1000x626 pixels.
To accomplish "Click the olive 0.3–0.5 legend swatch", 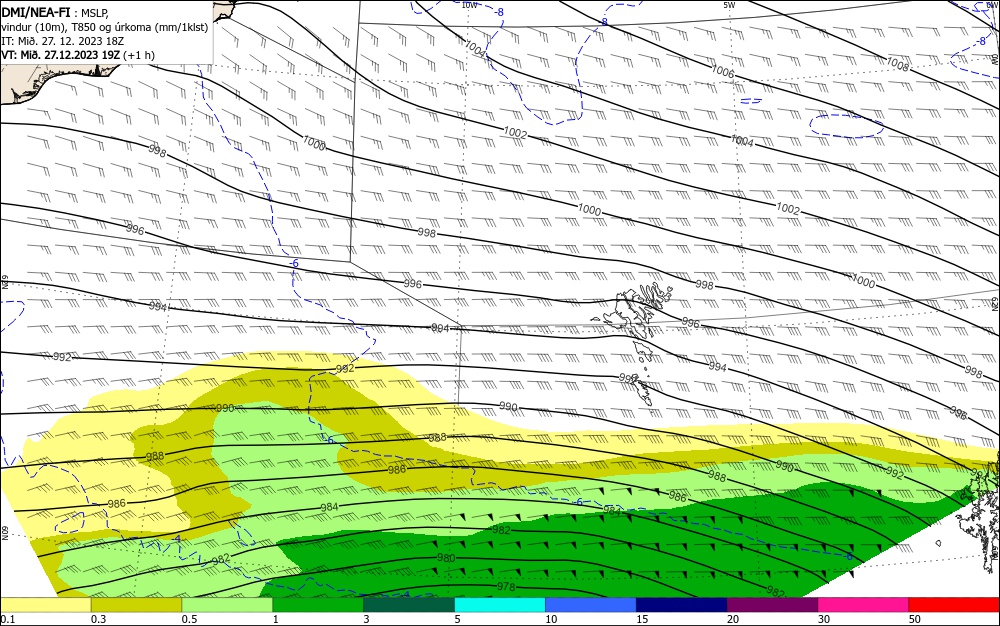I will tap(136, 605).
